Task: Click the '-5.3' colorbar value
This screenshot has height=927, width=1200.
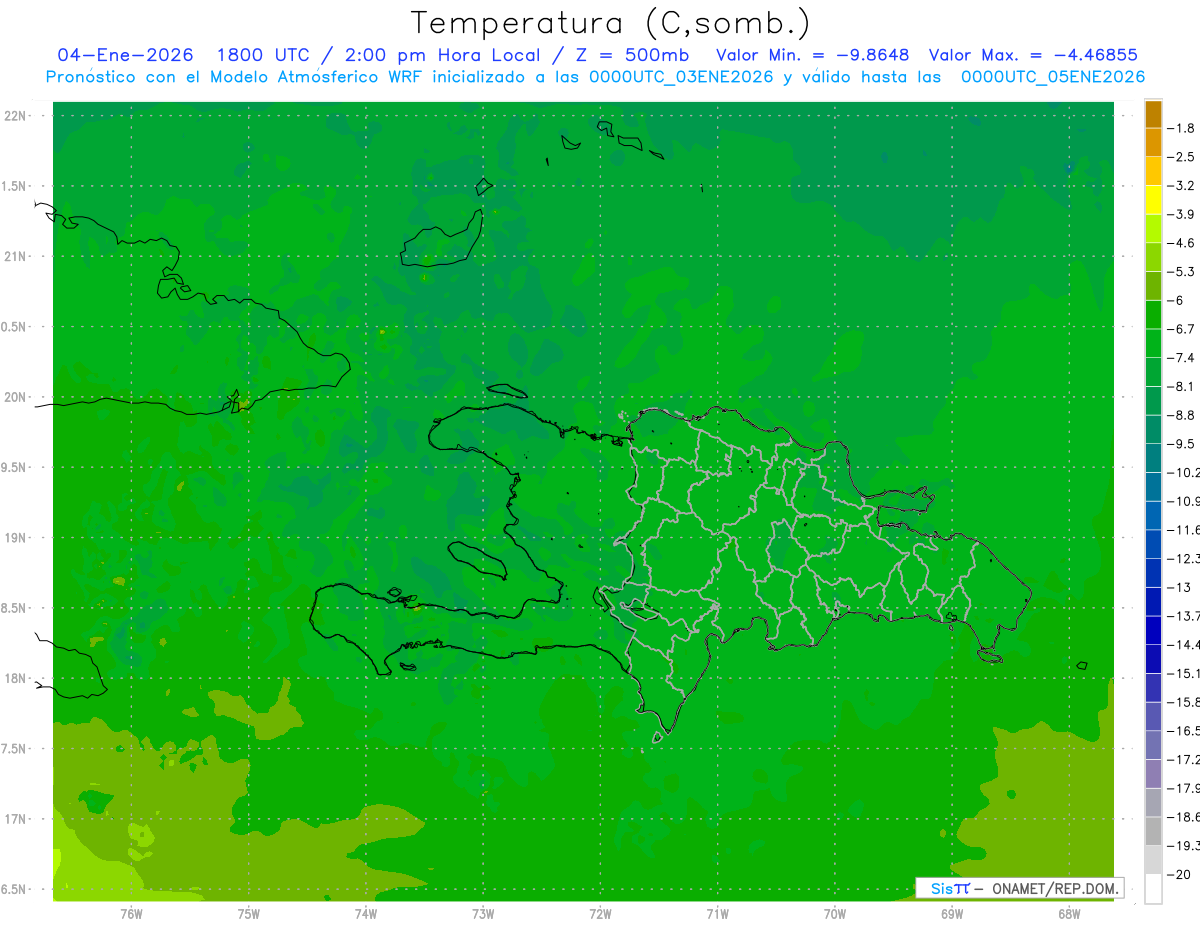Action: point(1183,272)
